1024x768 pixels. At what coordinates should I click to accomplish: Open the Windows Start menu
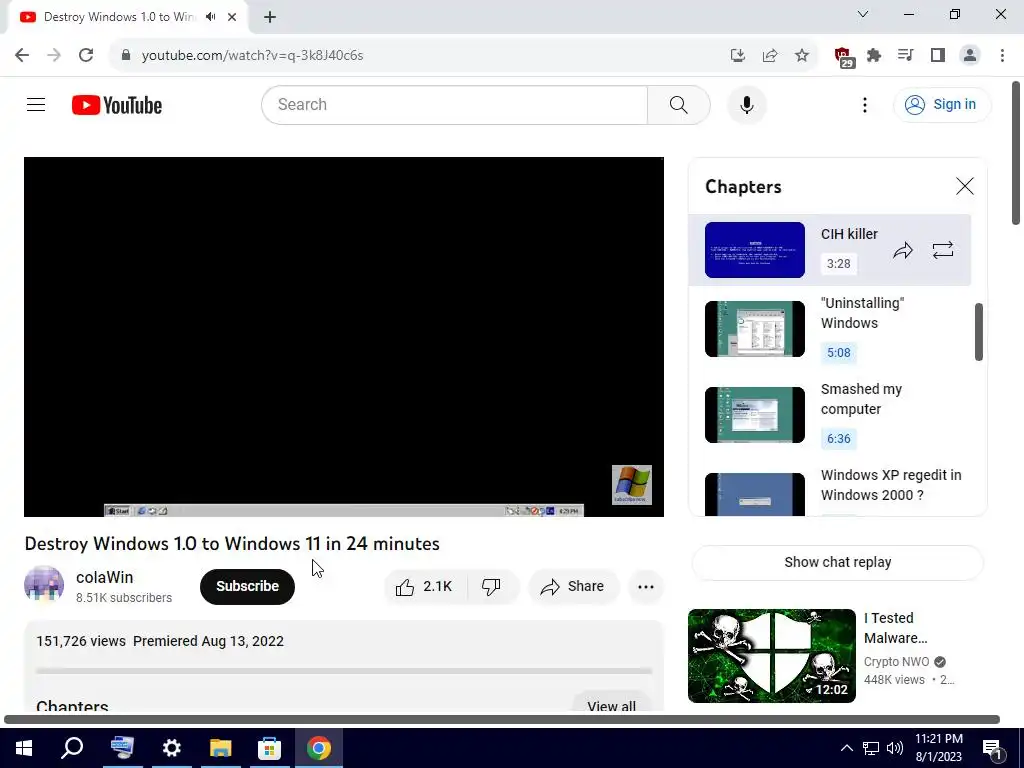(x=24, y=748)
